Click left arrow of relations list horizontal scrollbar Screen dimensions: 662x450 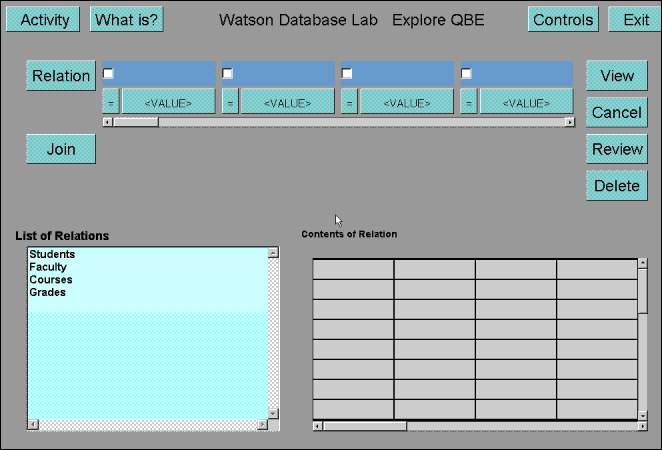coord(33,424)
